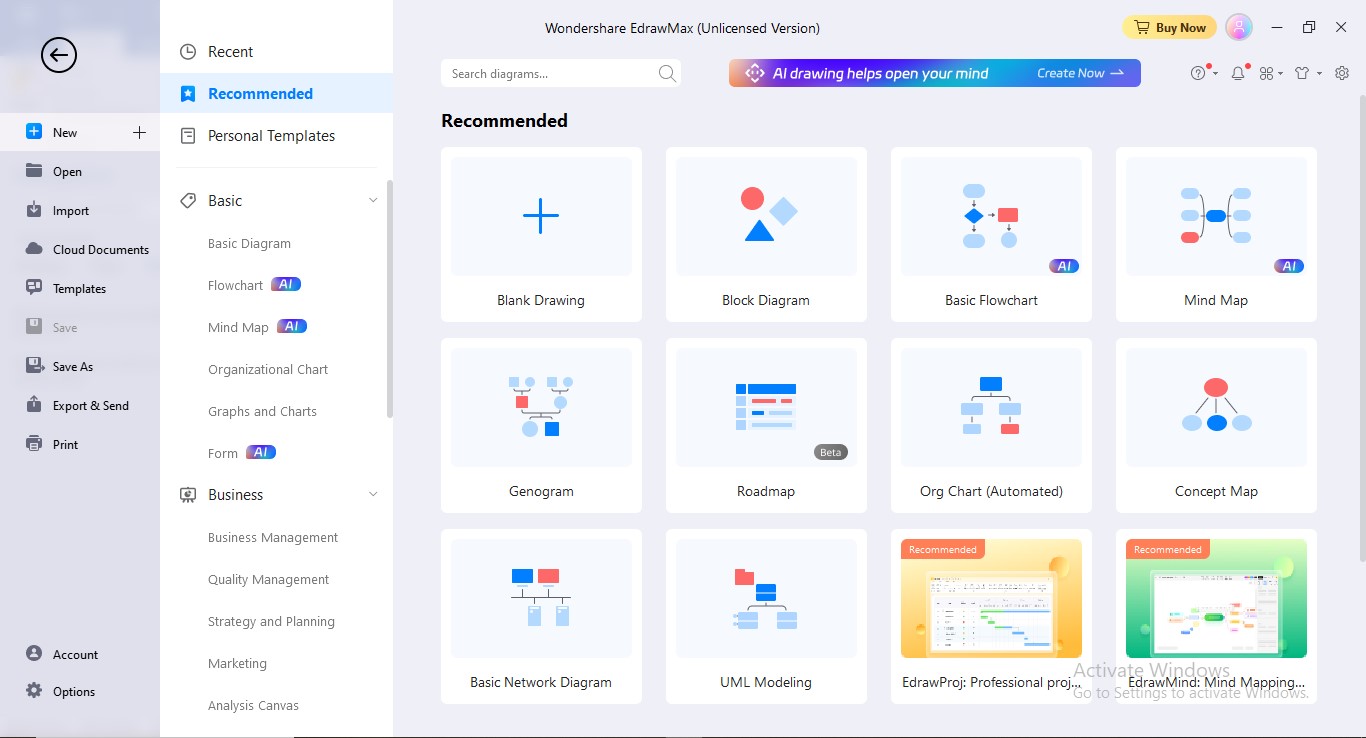Open the settings gear icon at top right
Image resolution: width=1366 pixels, height=738 pixels.
point(1342,73)
